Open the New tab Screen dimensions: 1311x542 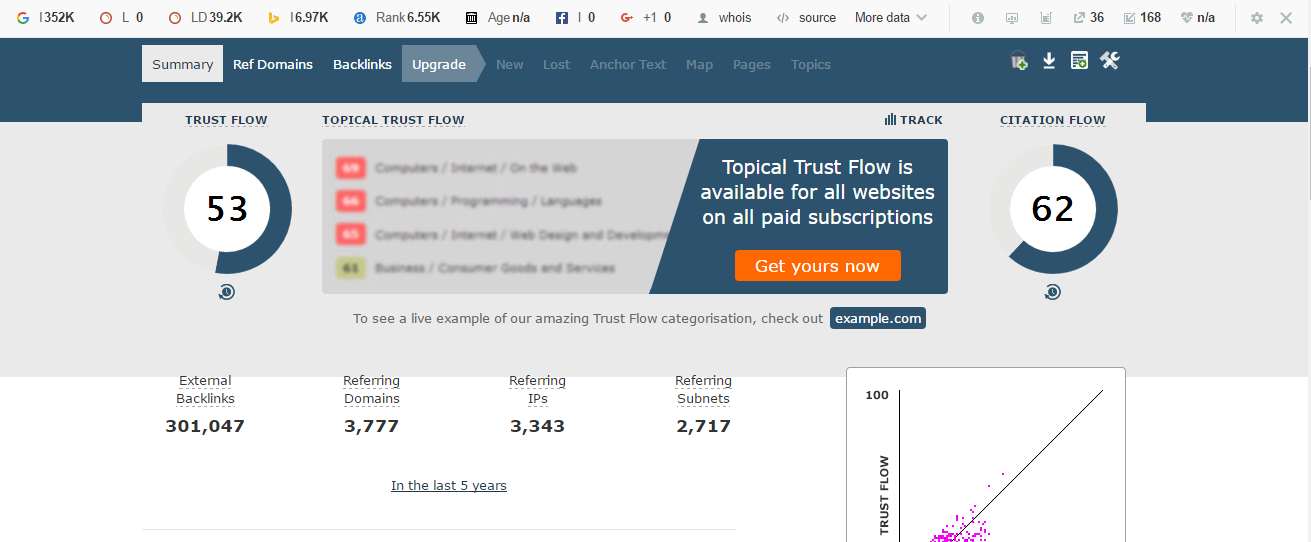509,64
